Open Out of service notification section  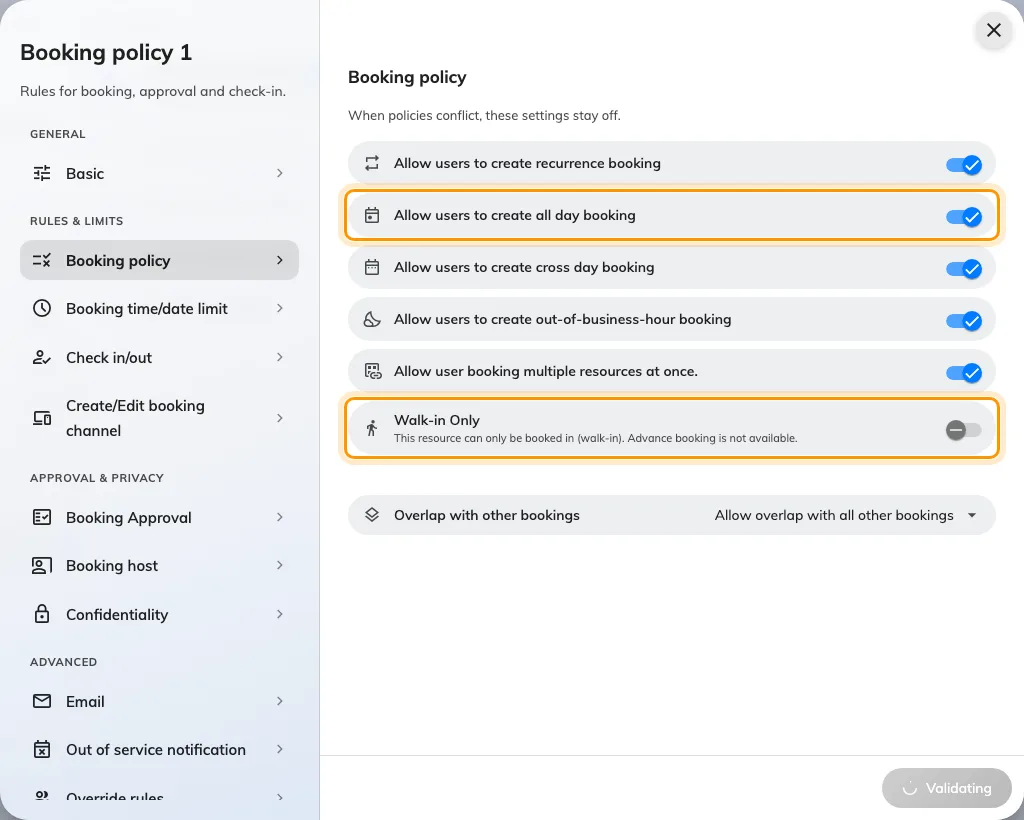(x=159, y=749)
